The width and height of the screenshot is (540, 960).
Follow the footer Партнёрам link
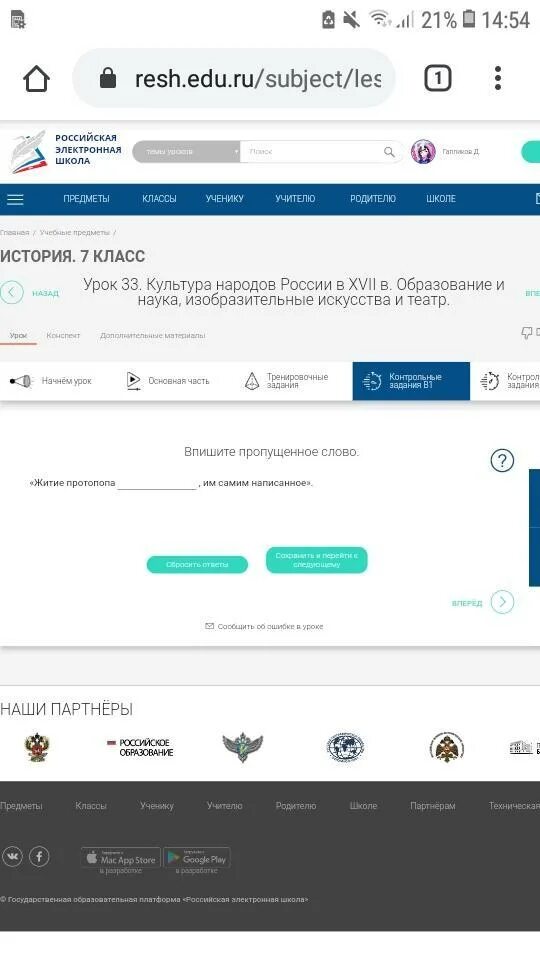coord(433,806)
